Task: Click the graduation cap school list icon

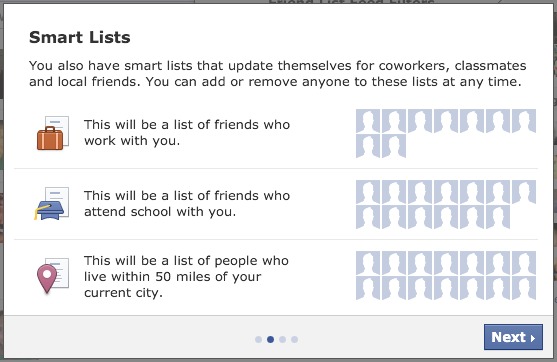Action: click(x=52, y=204)
